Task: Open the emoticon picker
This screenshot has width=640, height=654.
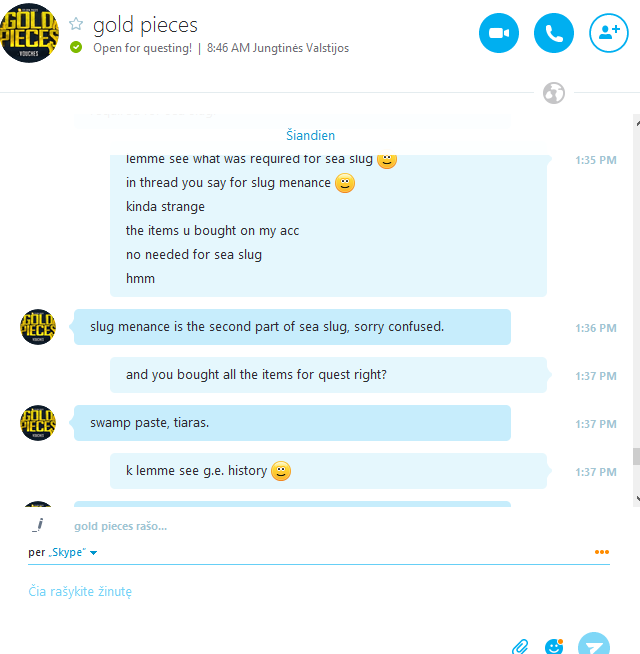Action: (554, 646)
